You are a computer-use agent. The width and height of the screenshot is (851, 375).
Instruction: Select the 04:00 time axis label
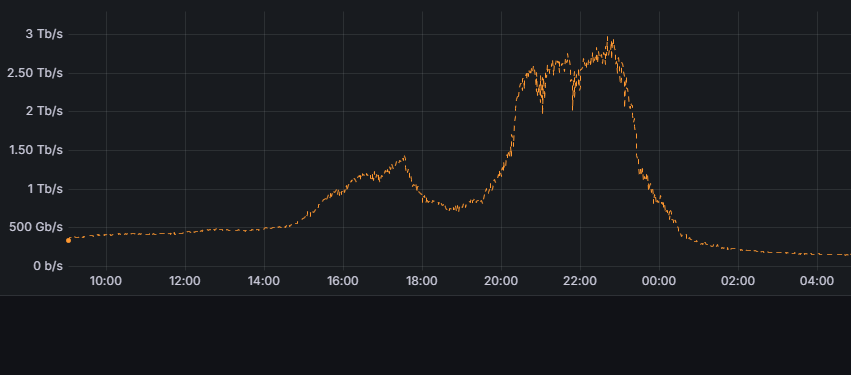[x=817, y=281]
